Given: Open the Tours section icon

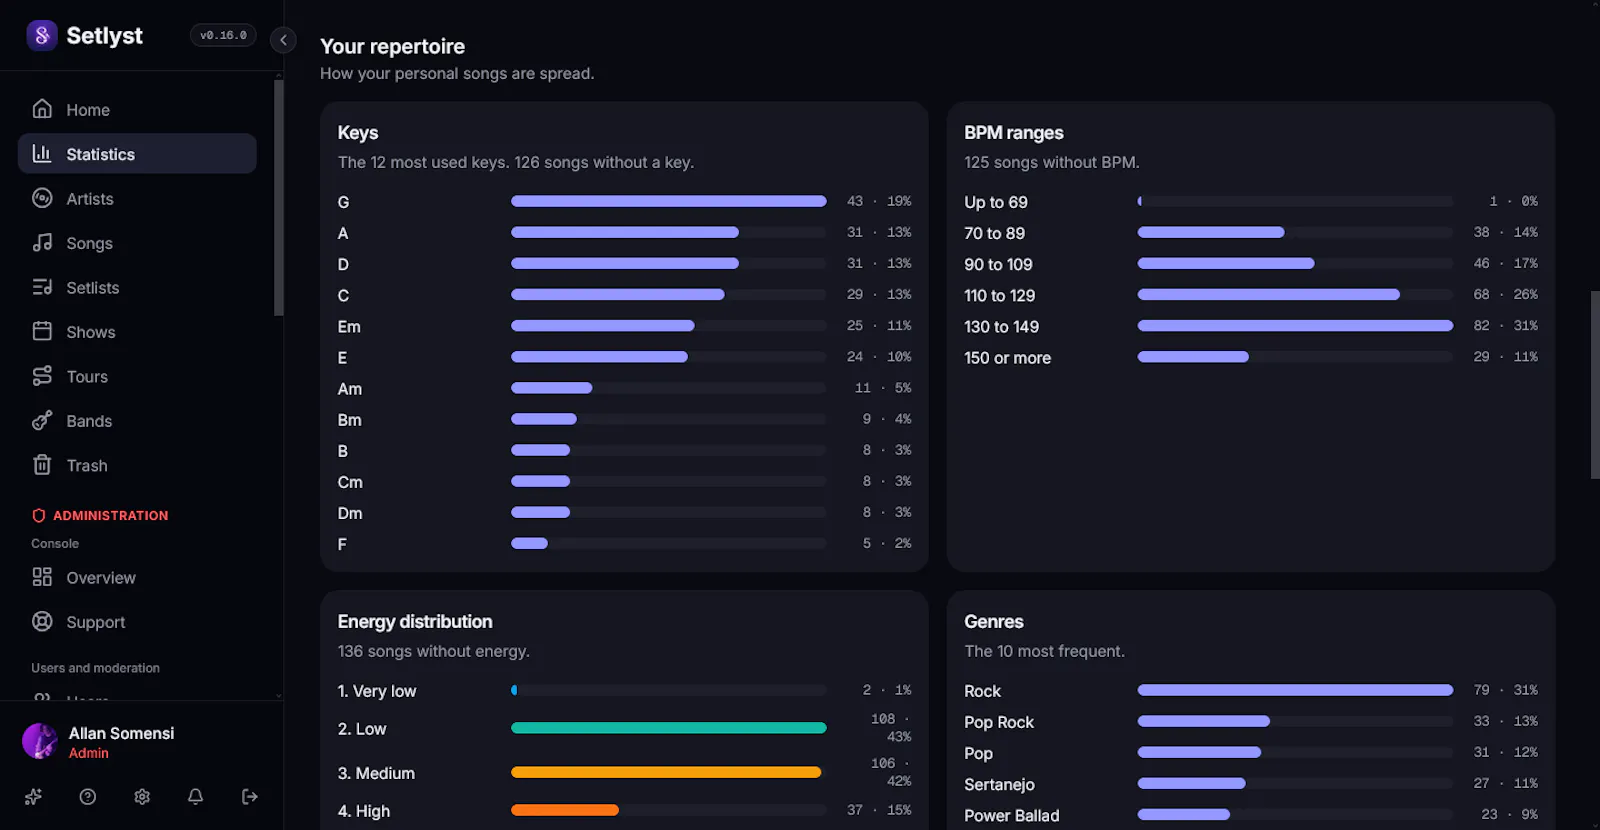Looking at the screenshot, I should click(42, 376).
